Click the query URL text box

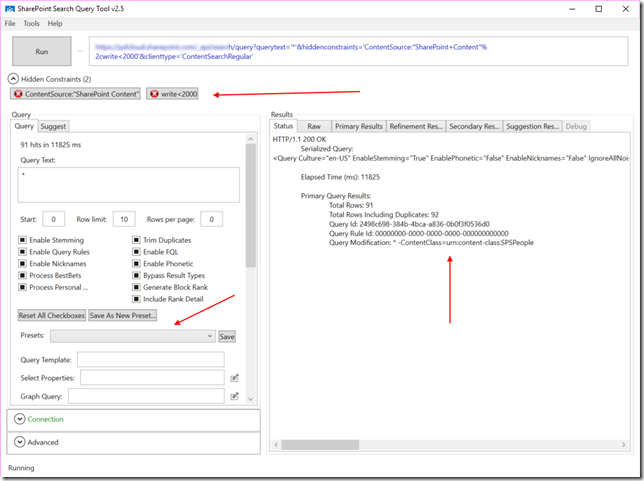(x=358, y=51)
